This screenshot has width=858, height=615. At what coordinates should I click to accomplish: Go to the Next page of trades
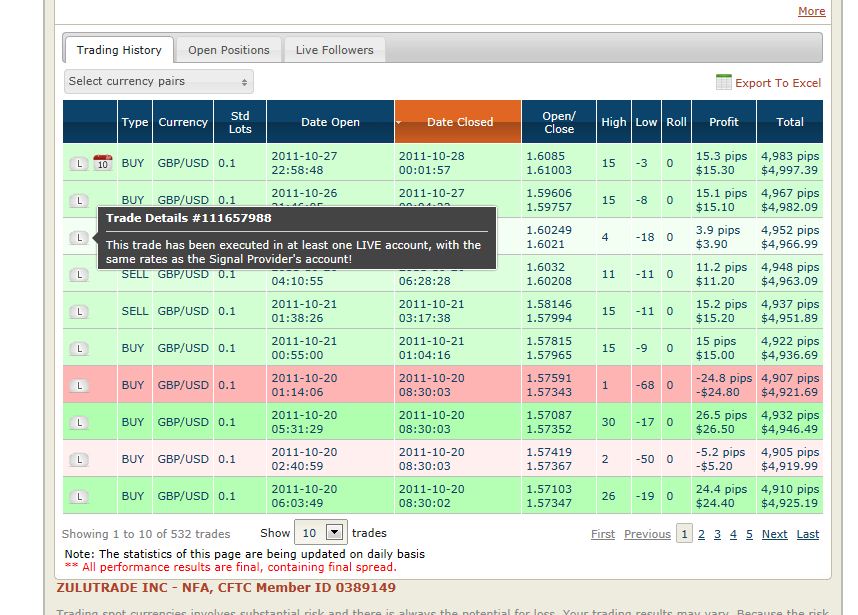point(774,534)
